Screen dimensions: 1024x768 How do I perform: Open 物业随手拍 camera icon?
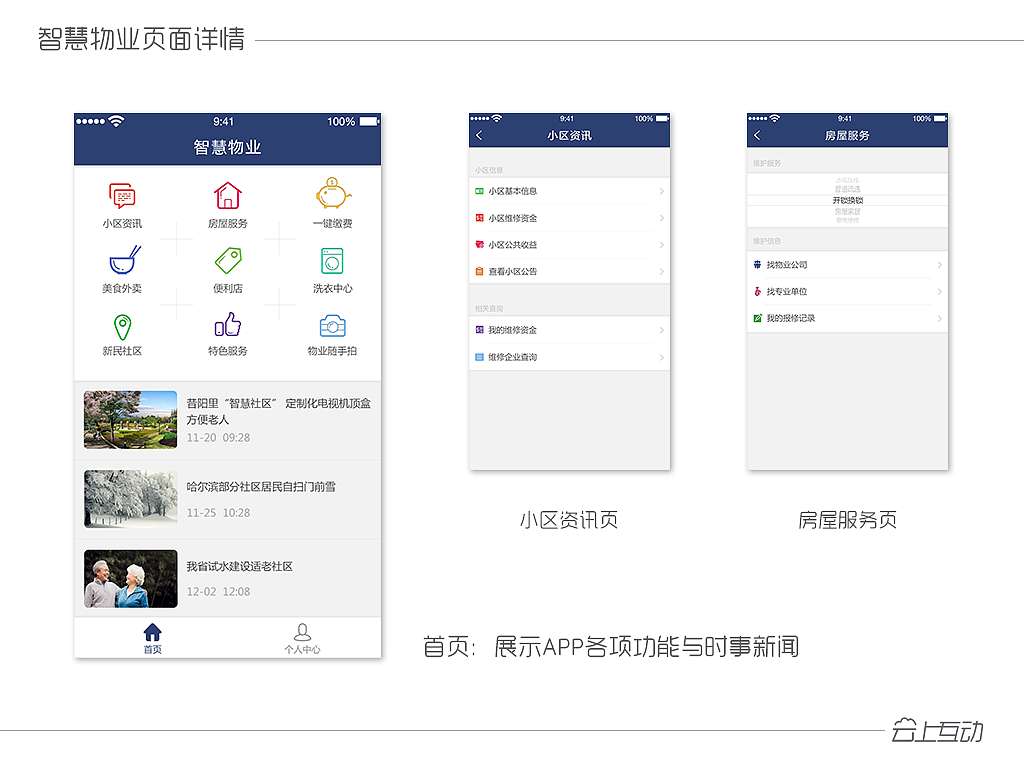point(331,326)
